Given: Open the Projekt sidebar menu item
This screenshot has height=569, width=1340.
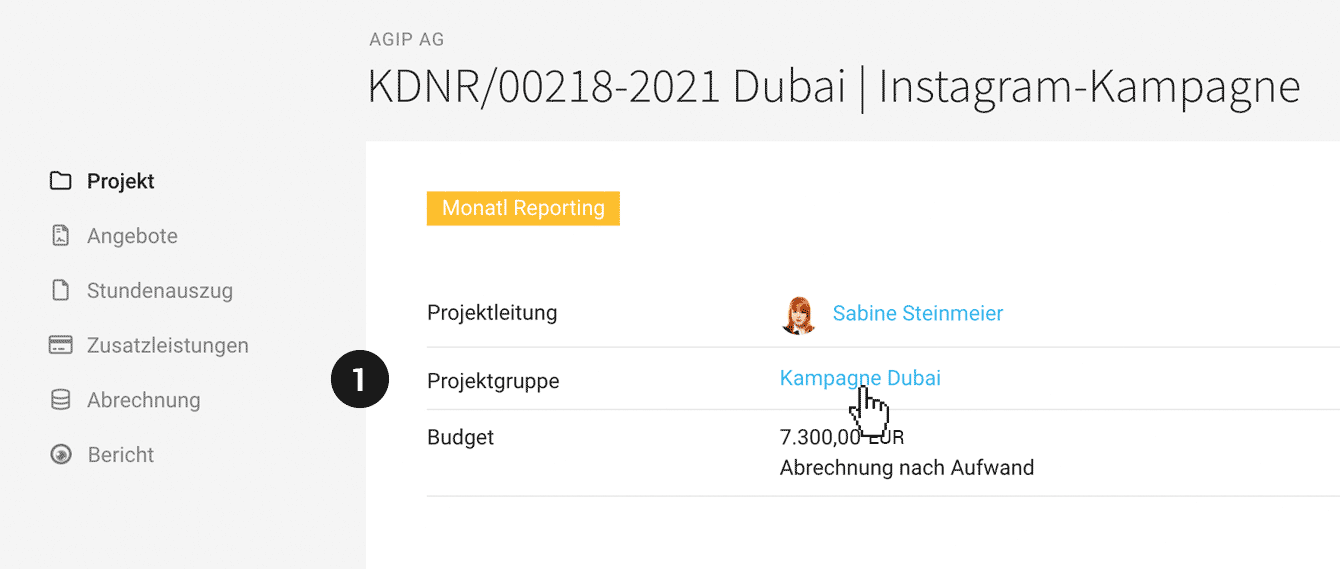Looking at the screenshot, I should click(121, 182).
